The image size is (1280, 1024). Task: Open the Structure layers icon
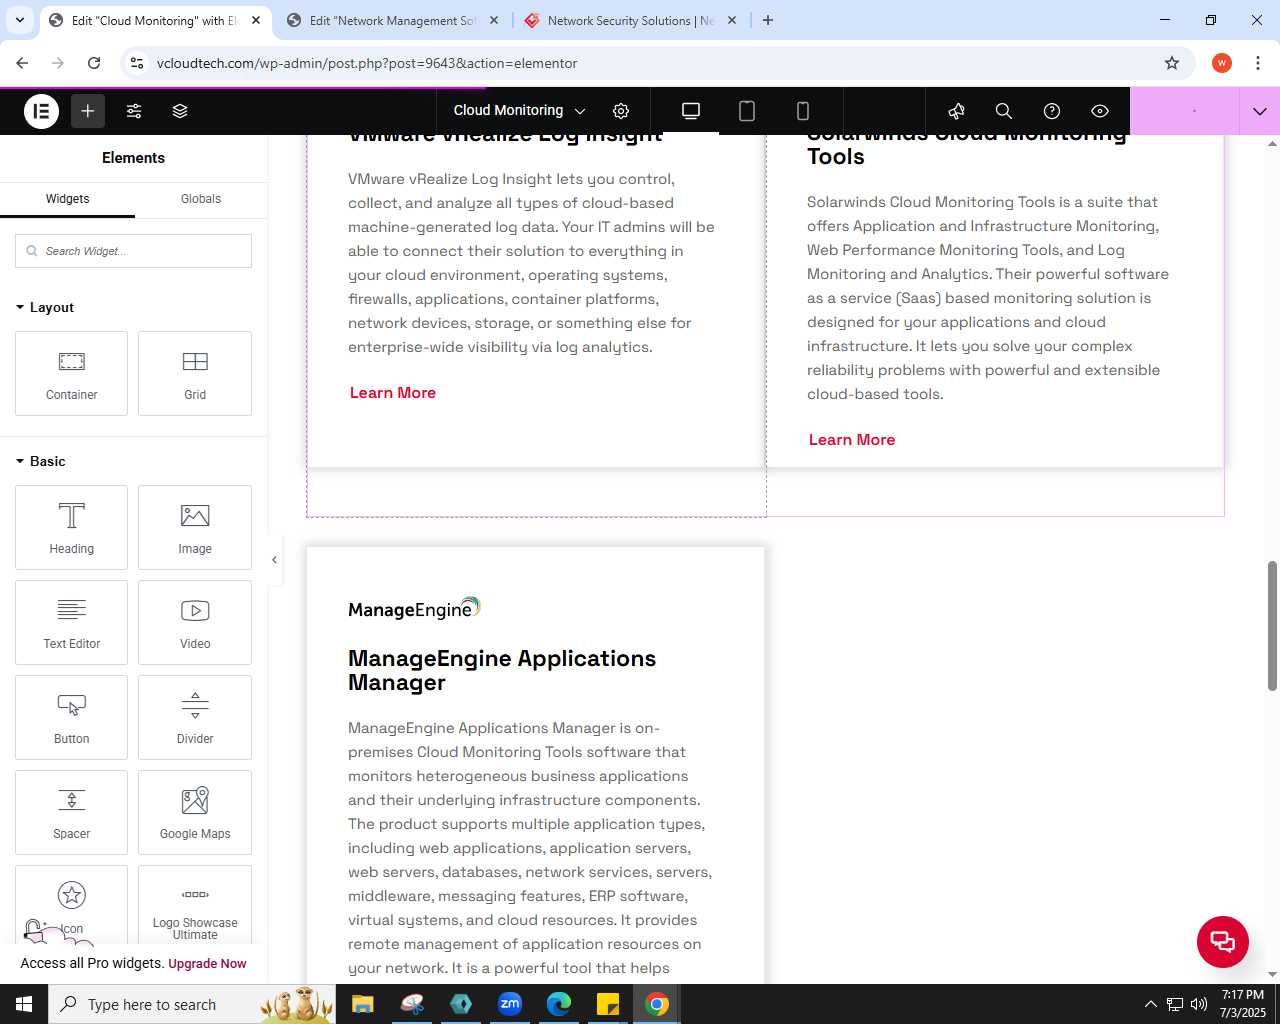pos(180,111)
